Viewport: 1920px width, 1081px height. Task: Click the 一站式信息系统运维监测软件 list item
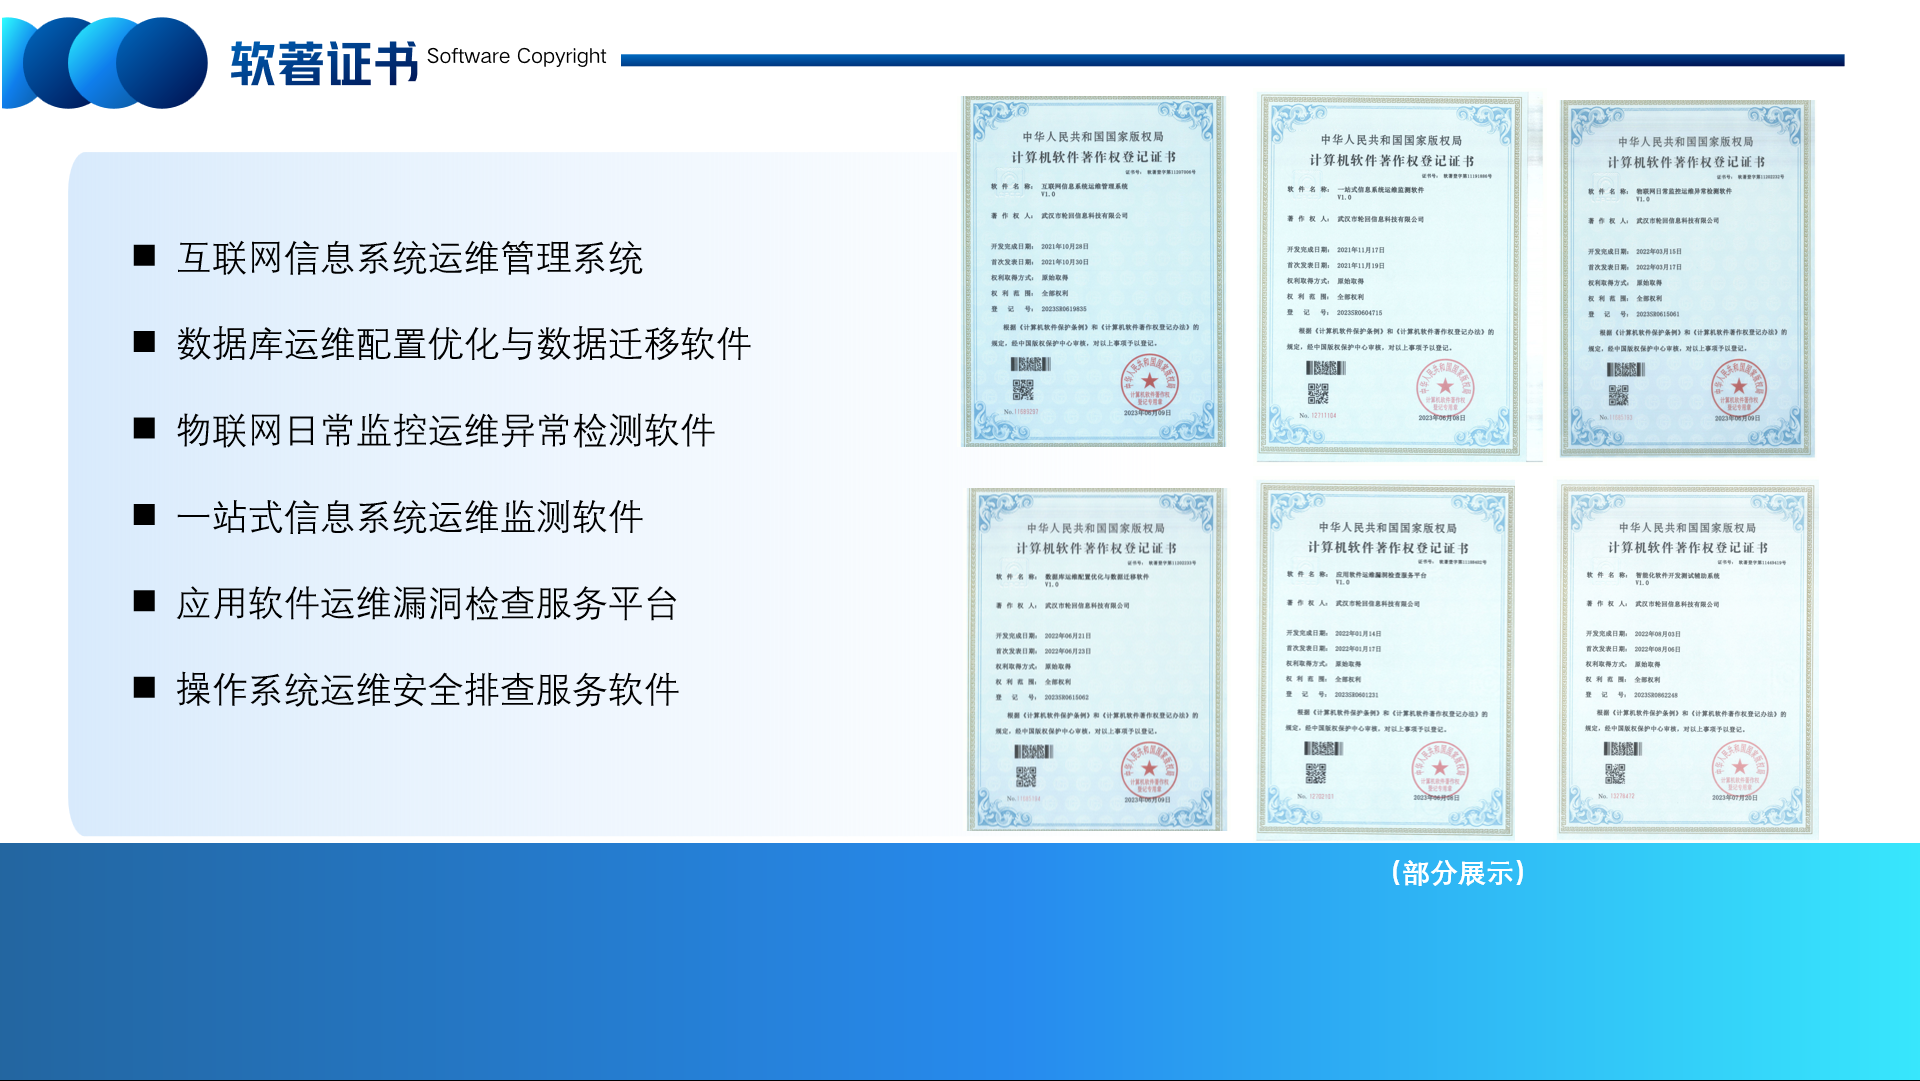(x=409, y=517)
